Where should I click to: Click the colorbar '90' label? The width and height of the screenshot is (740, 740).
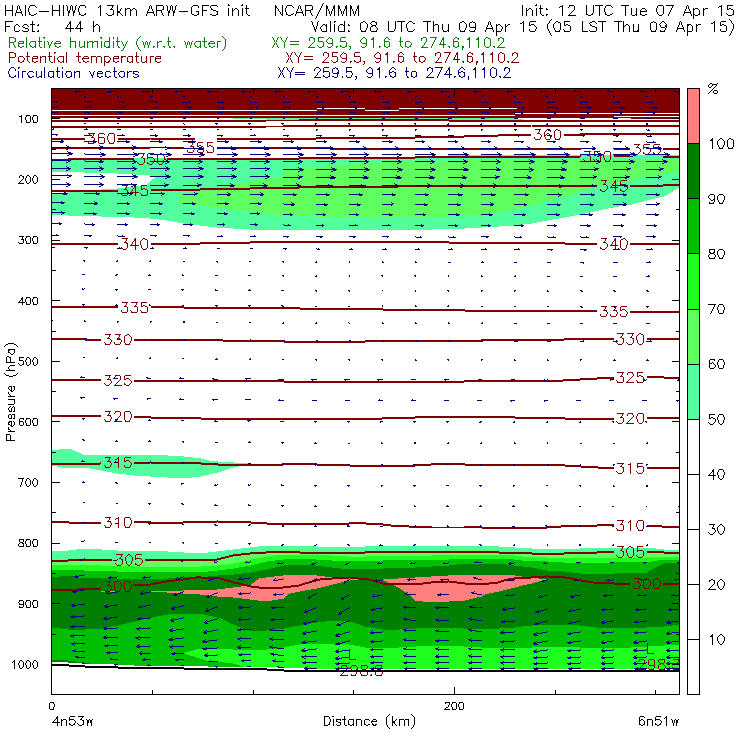tap(716, 199)
